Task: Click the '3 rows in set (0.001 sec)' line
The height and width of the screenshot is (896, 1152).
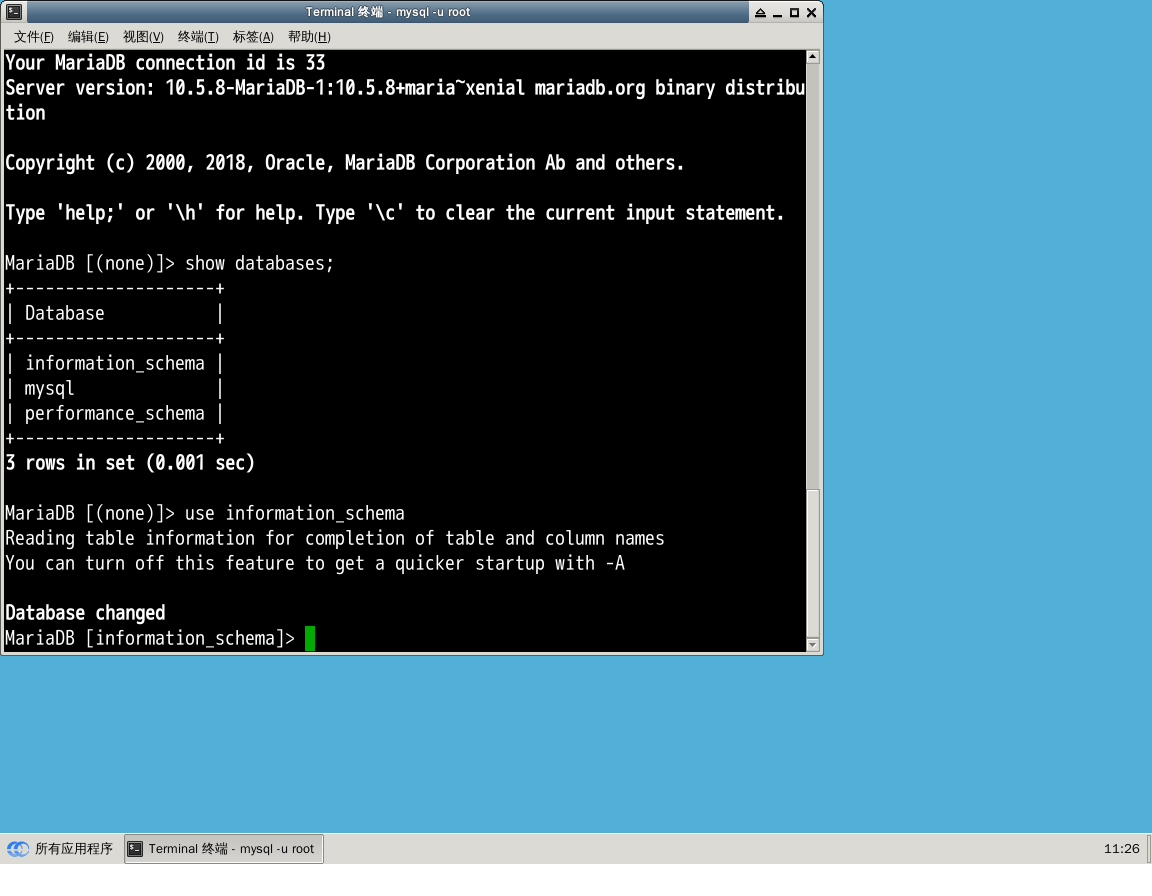Action: (x=130, y=463)
